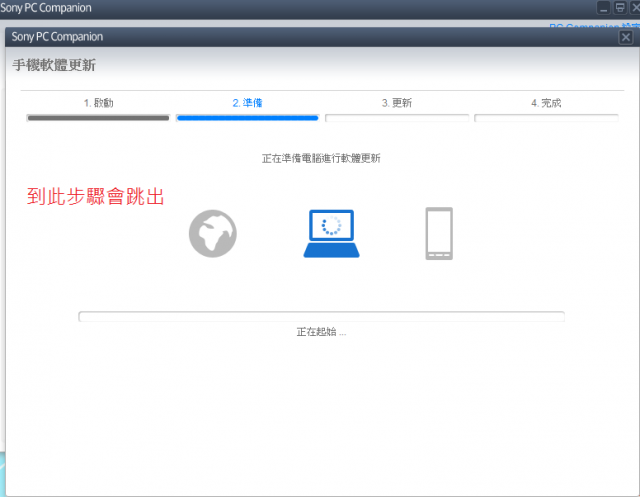Click the blue step 2 progress bar
This screenshot has width=640, height=497.
247,118
